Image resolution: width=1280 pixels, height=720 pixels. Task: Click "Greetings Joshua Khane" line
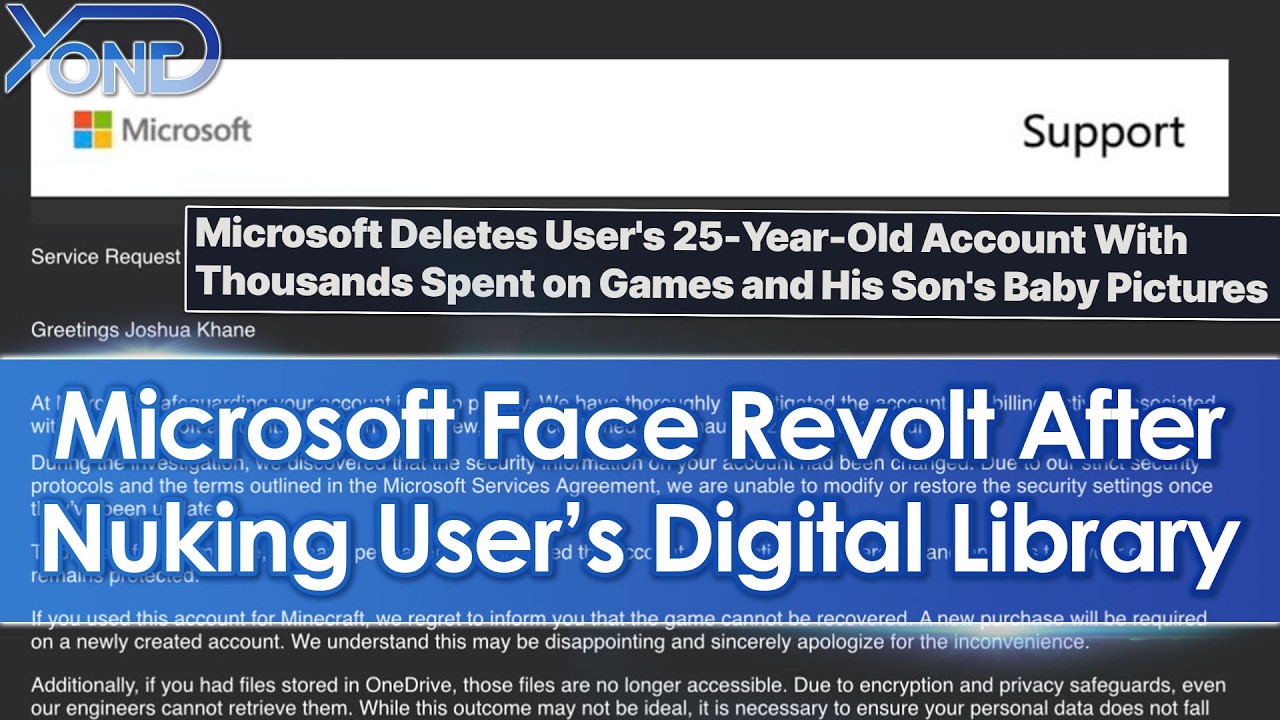pos(143,329)
